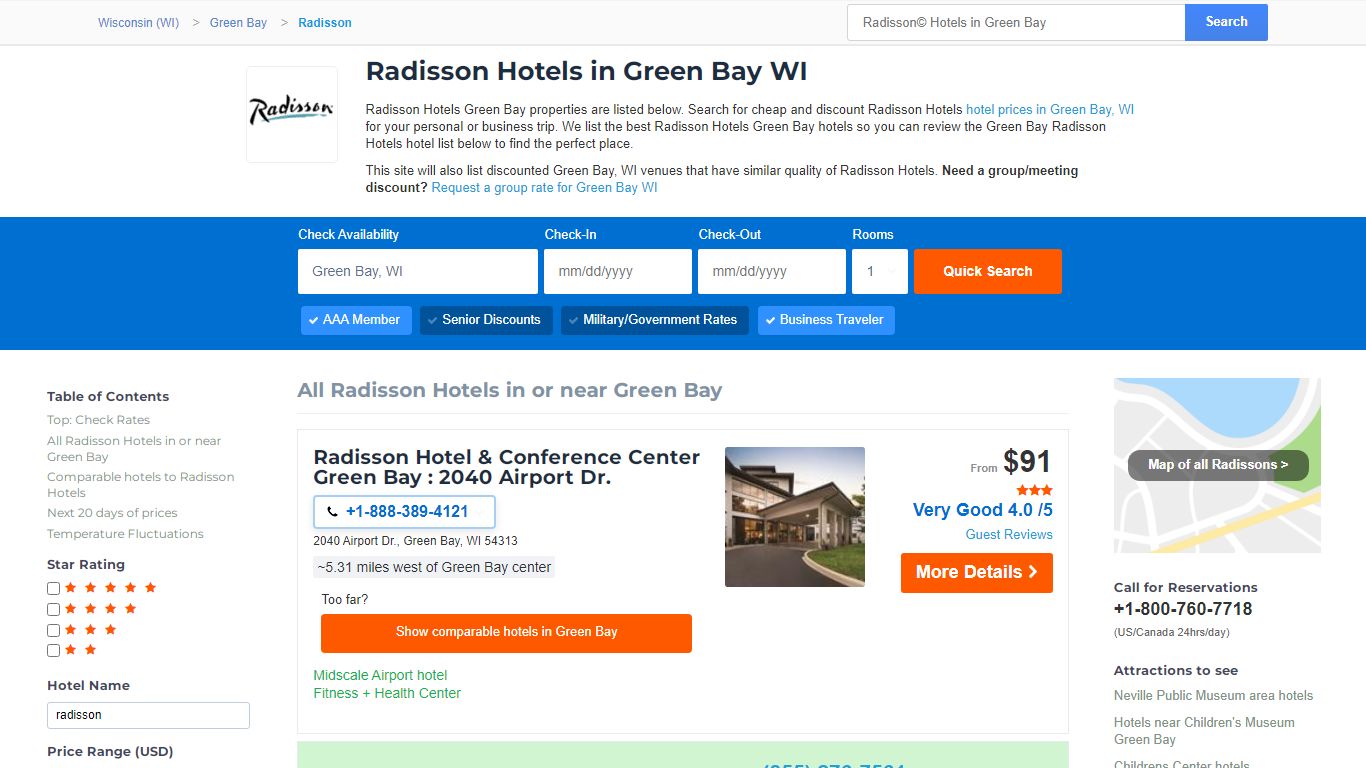The image size is (1366, 768).
Task: Click the Very Good 4.0 /5 rating
Action: click(x=983, y=510)
